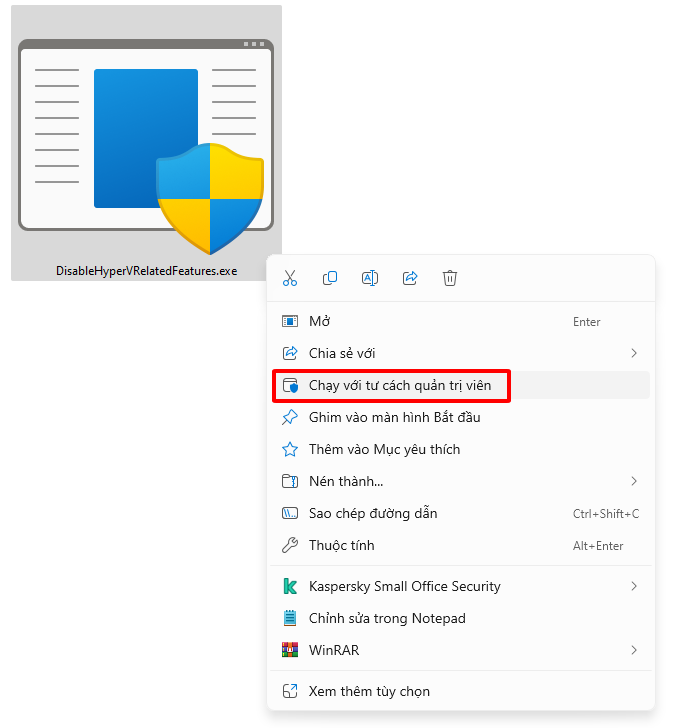Image resolution: width=684 pixels, height=728 pixels.
Task: Click the window icon beside Mở
Action: [290, 321]
